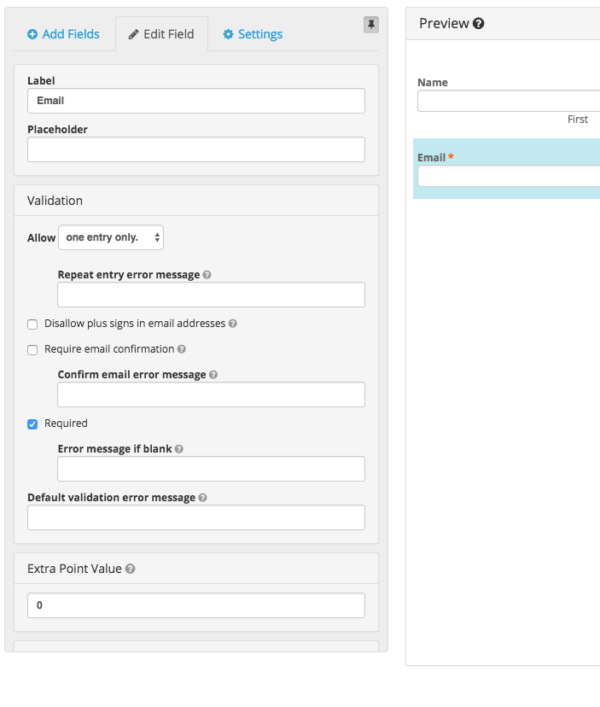The image size is (600, 707).
Task: Select the Edit Field tab
Action: click(161, 34)
